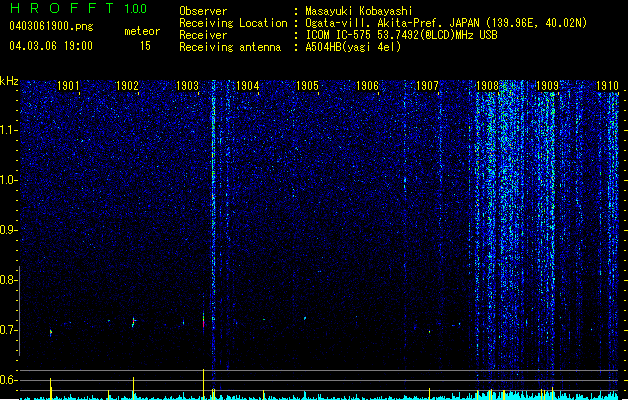Screen dimensions: 629x400
Task: Click the kHz axis unit label
Action: [x=9, y=81]
